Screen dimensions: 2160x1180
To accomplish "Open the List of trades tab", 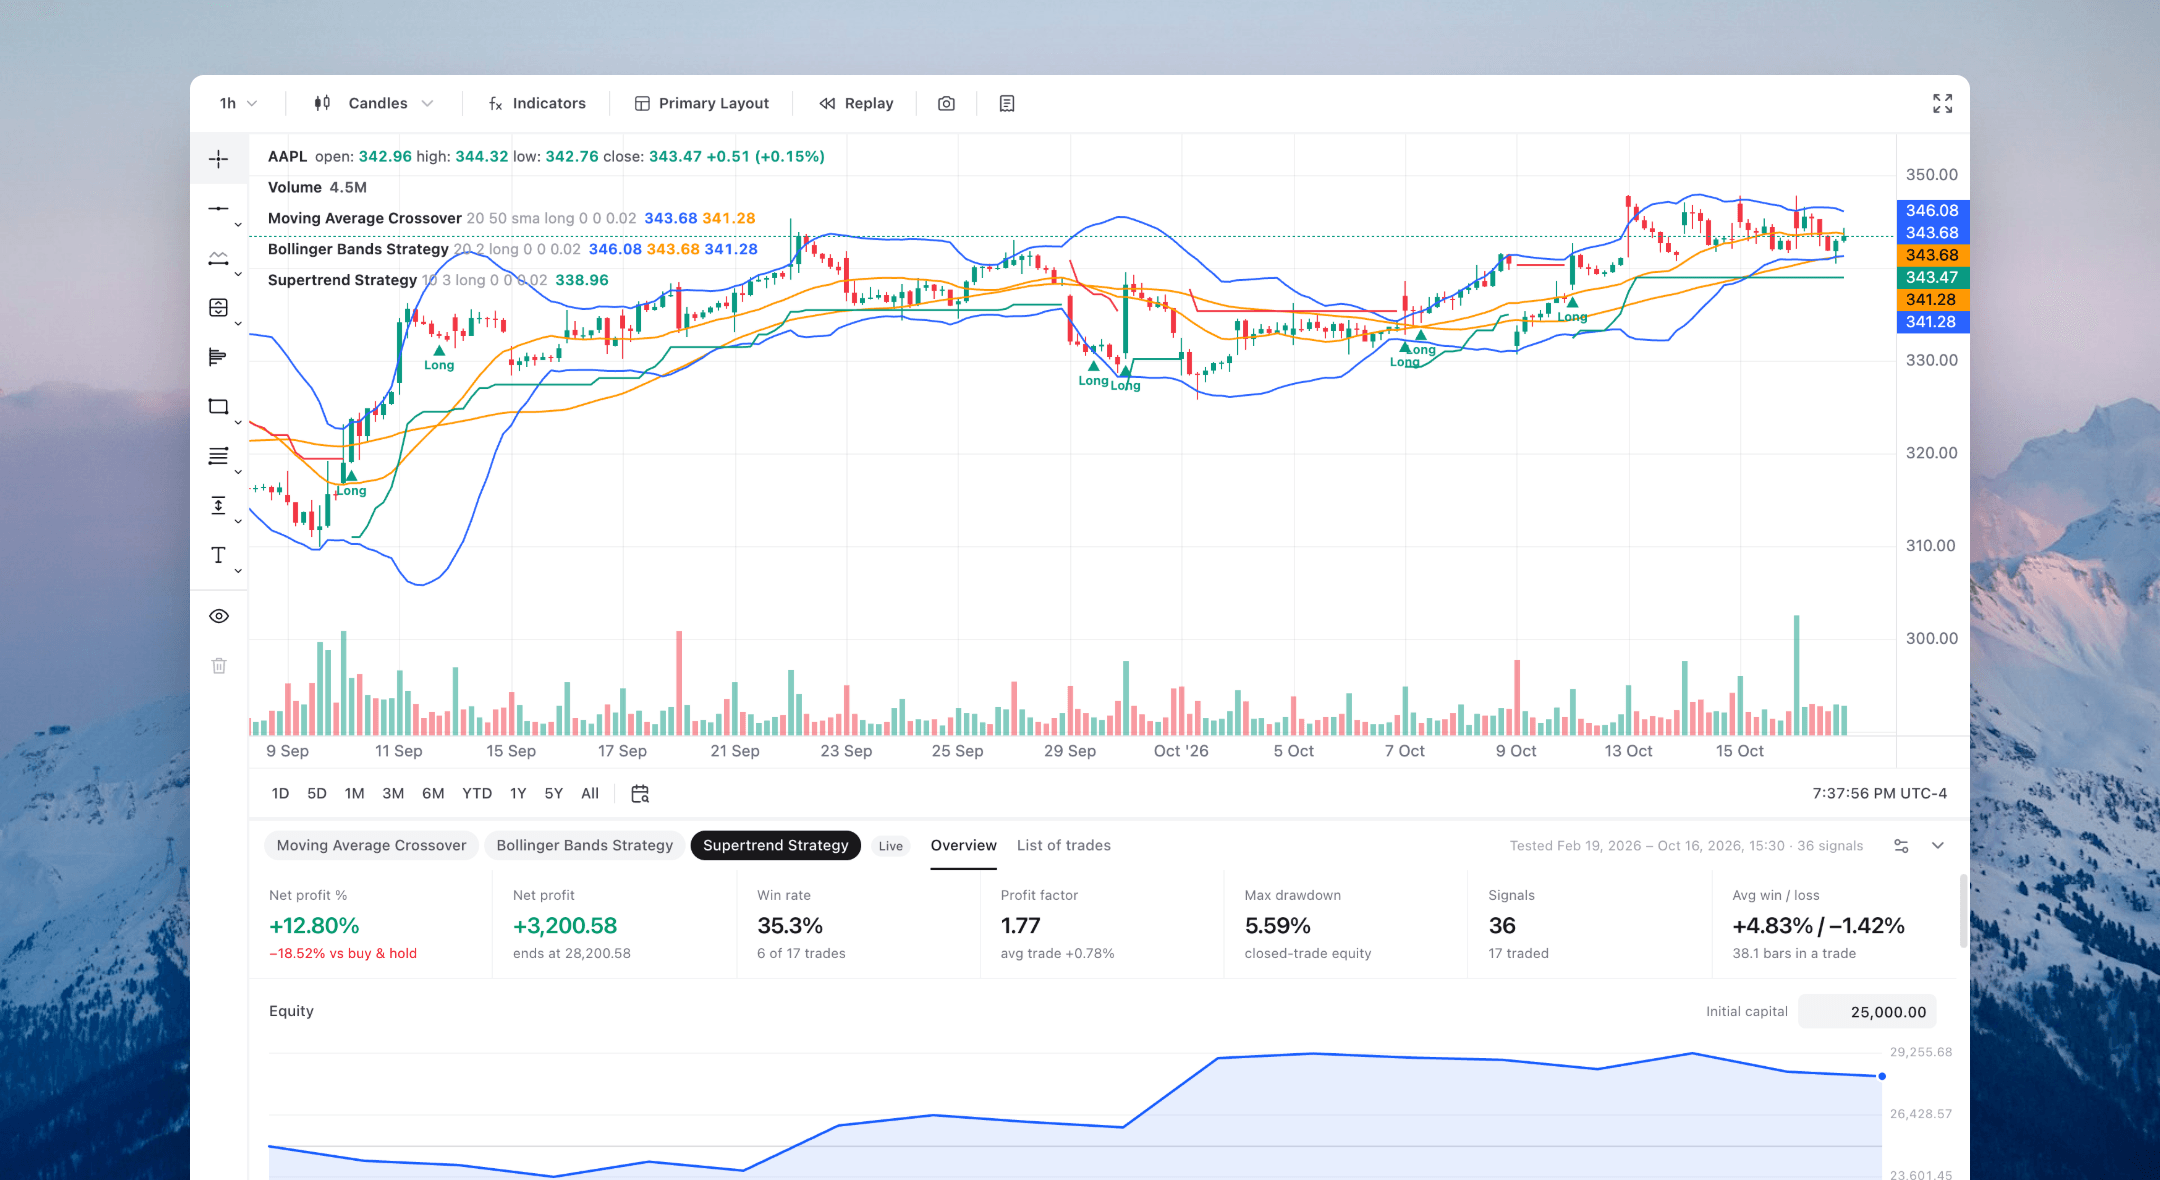I will 1063,846.
